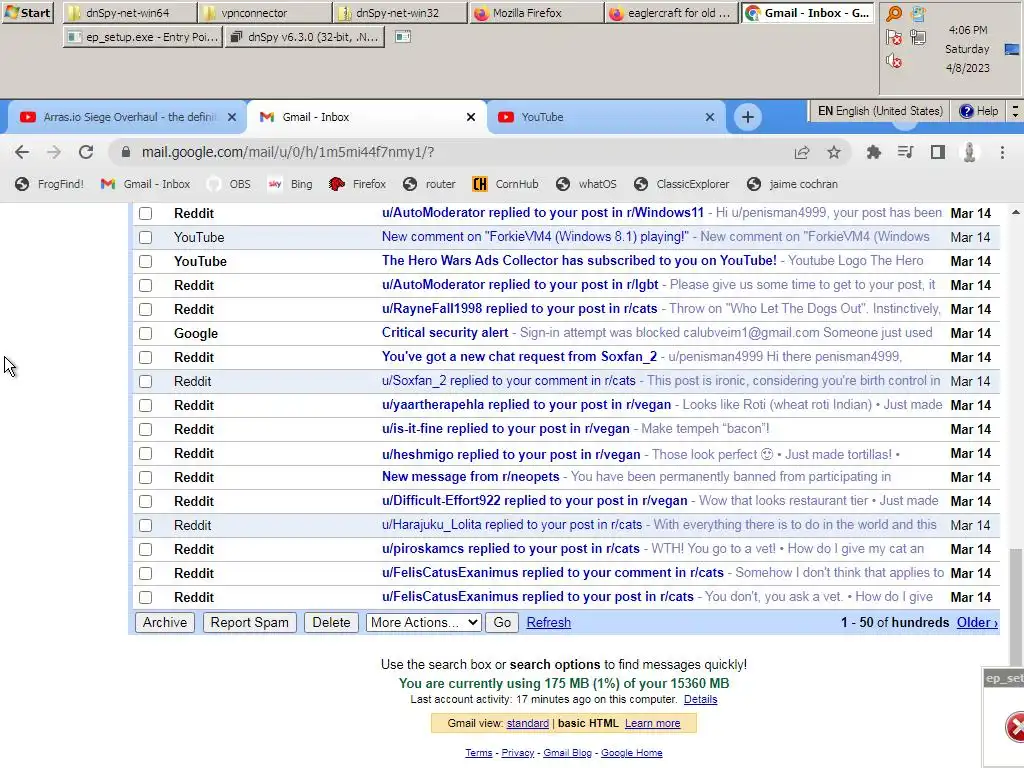Check the u/piroskamcs reply email checkbox
The image size is (1024, 768).
click(x=146, y=549)
